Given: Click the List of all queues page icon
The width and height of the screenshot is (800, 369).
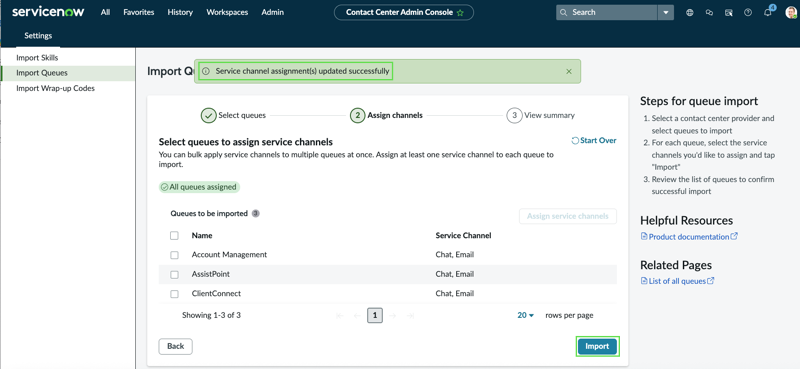Looking at the screenshot, I should tap(644, 281).
